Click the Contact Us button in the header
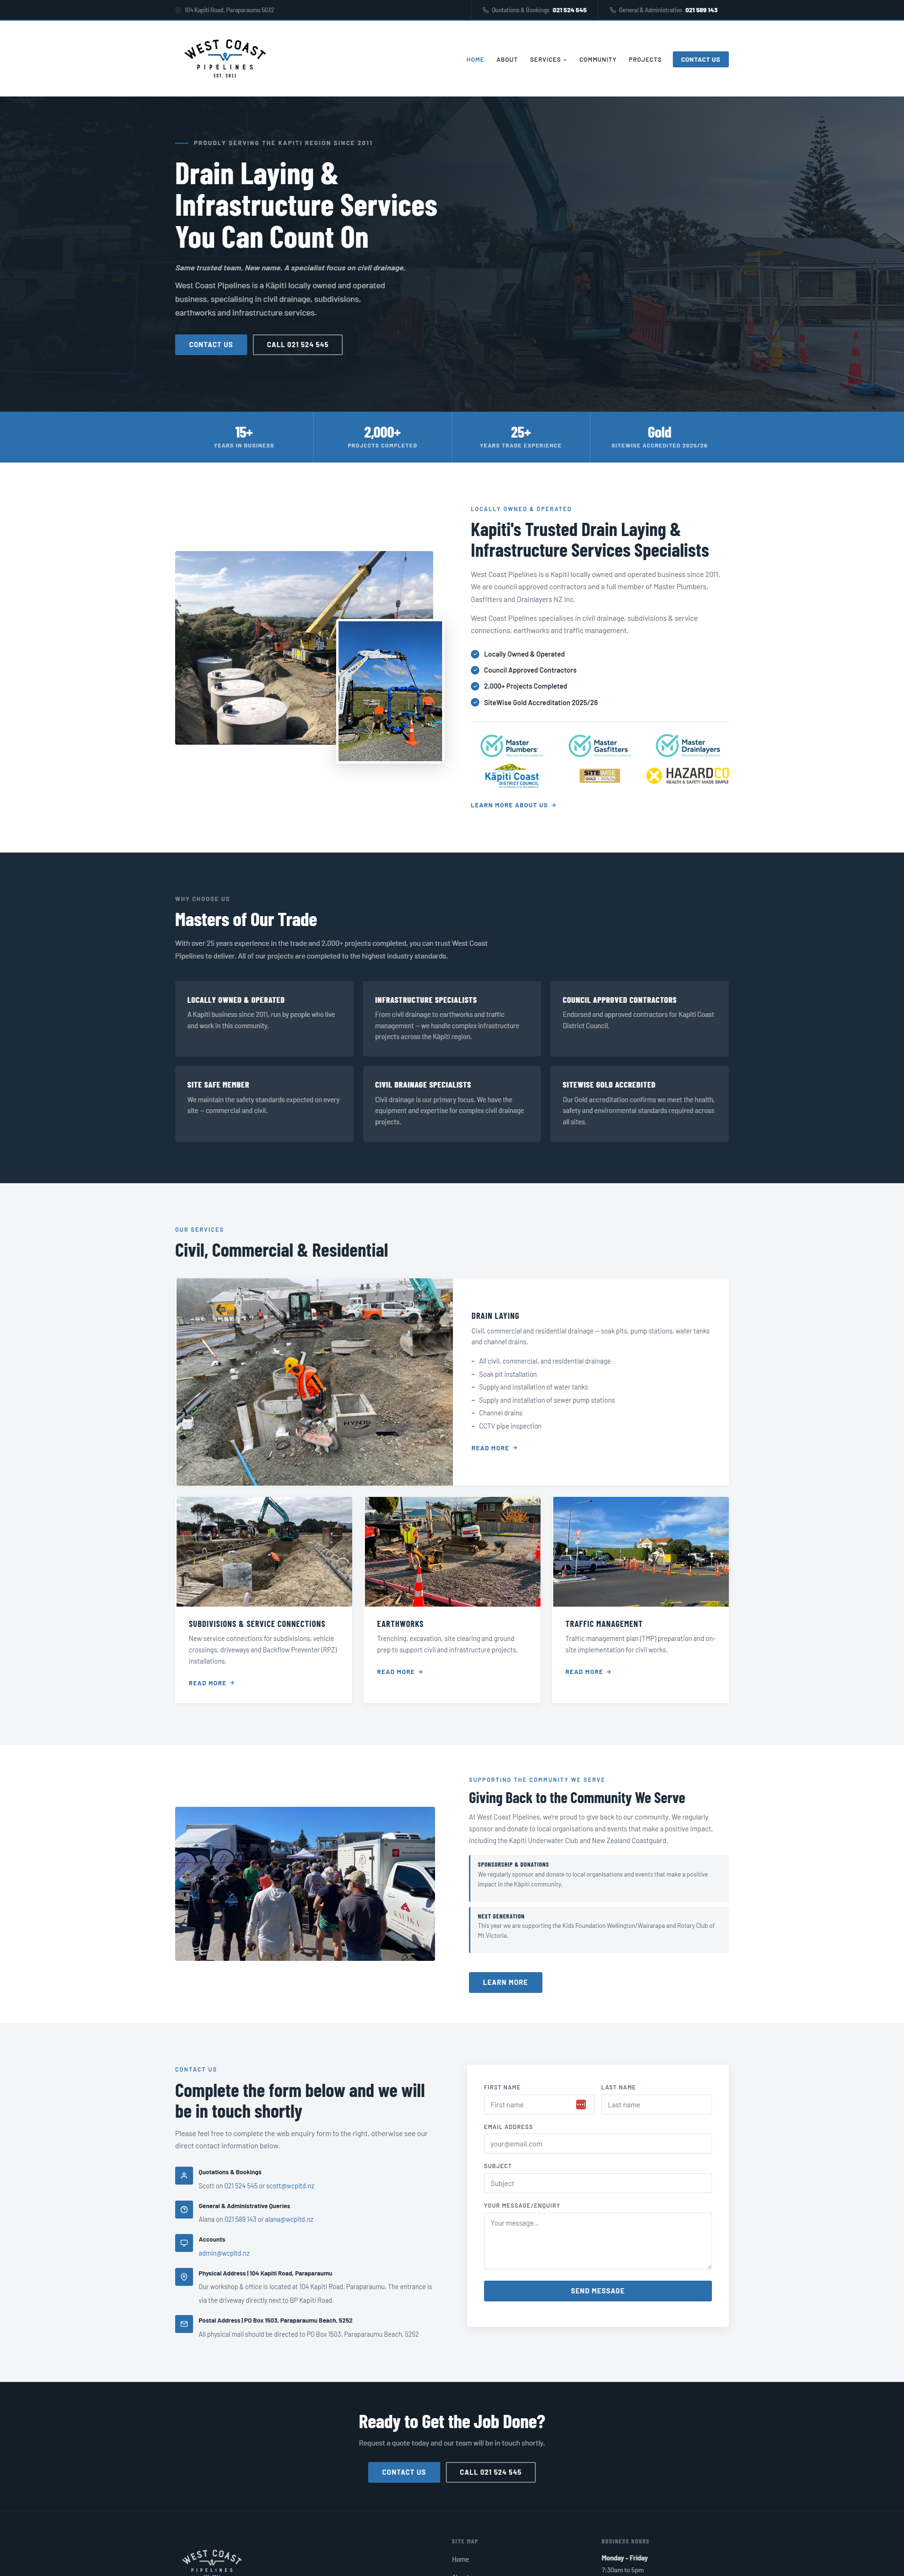 [700, 60]
